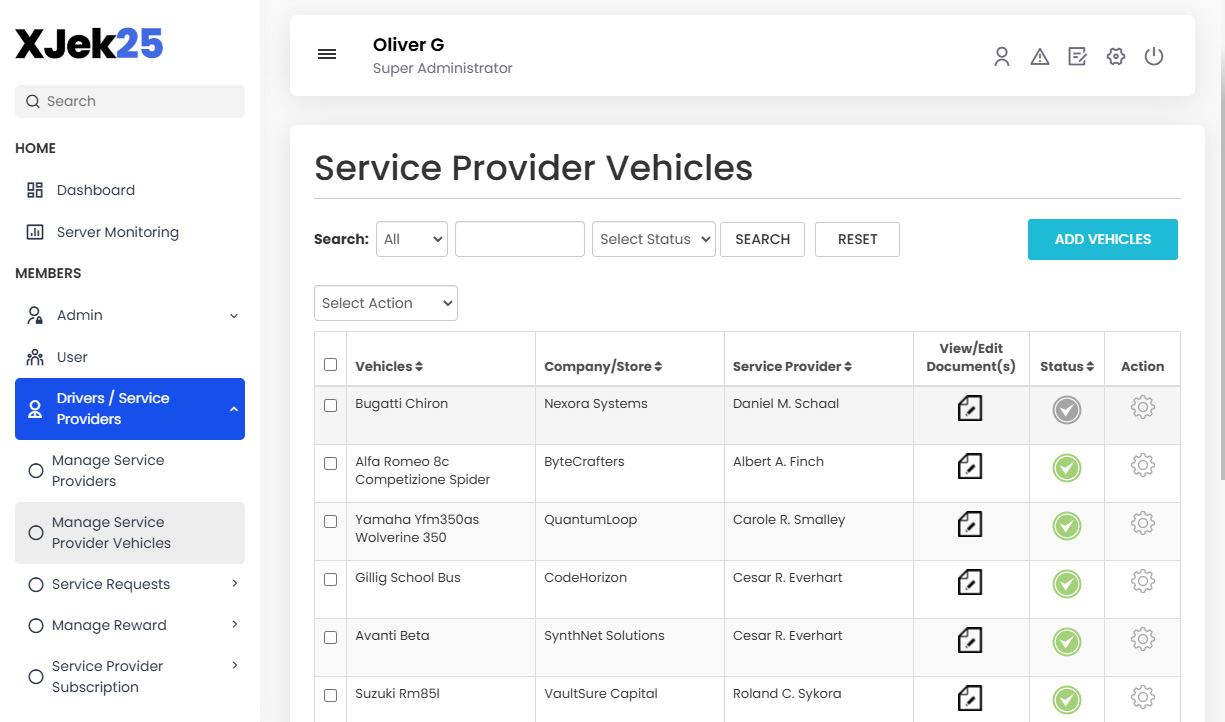1225x722 pixels.
Task: Click the hamburger menu icon next to Oliver G
Action: click(x=327, y=54)
